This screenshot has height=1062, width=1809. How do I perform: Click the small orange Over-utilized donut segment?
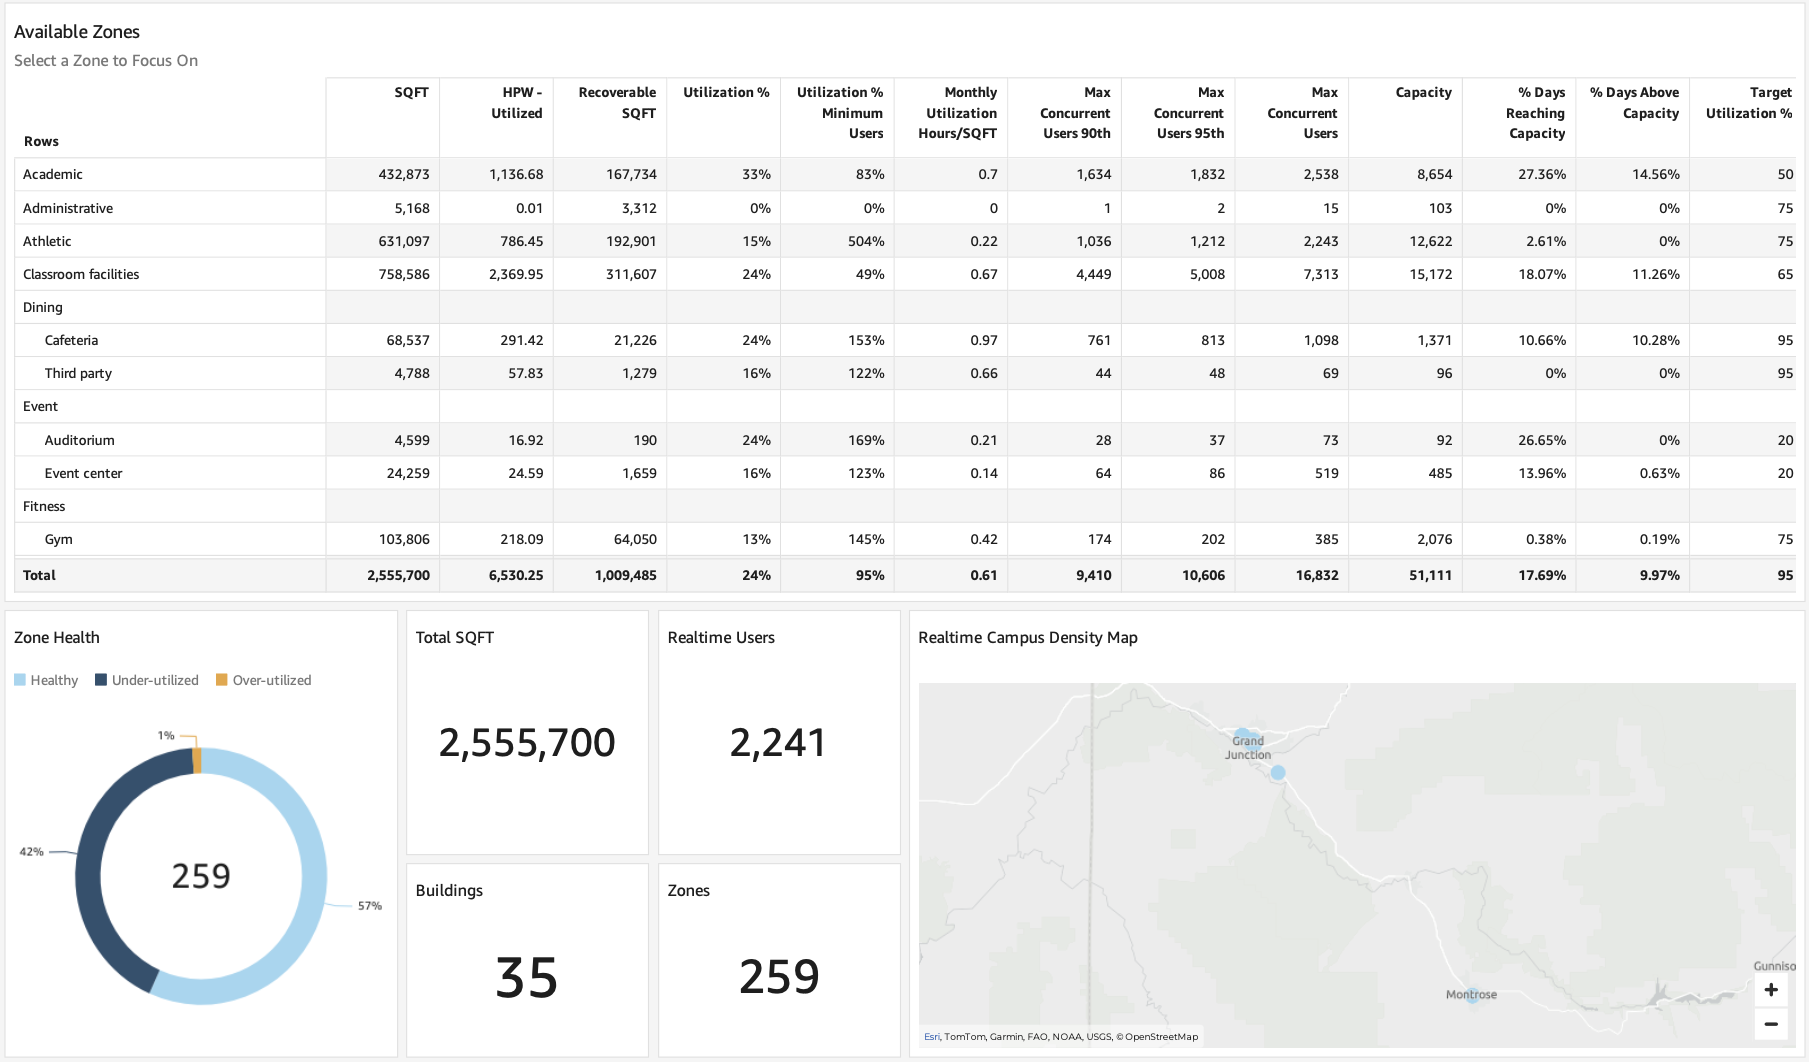tap(197, 760)
